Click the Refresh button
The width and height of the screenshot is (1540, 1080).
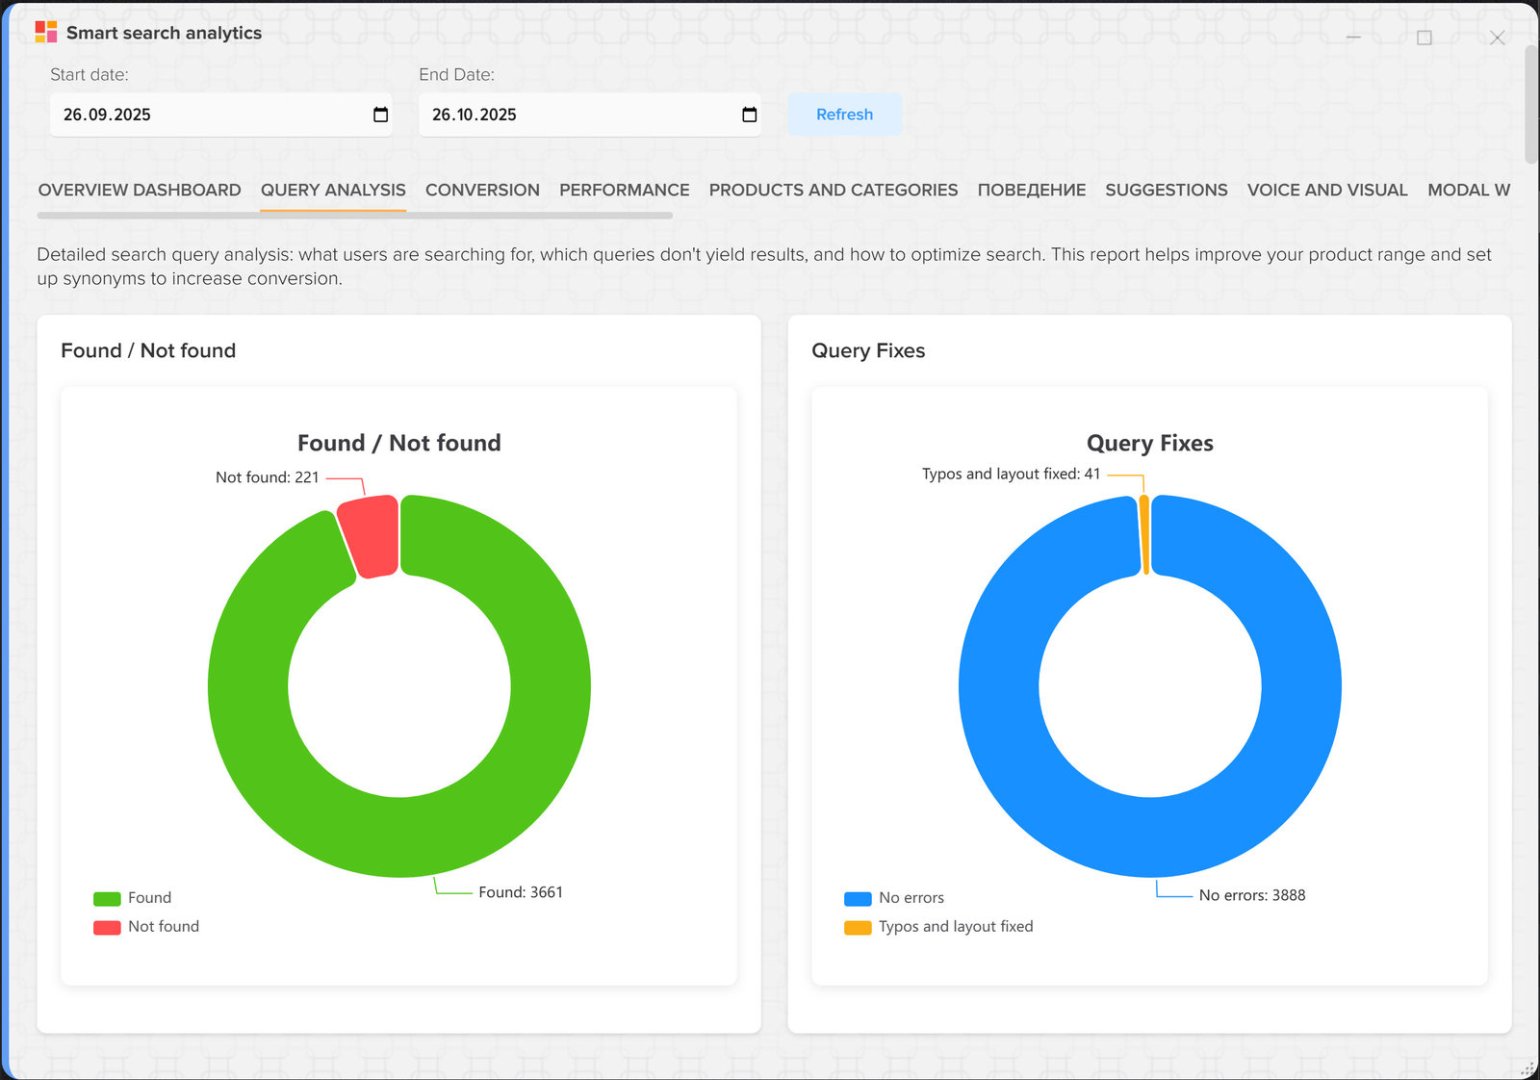(844, 115)
